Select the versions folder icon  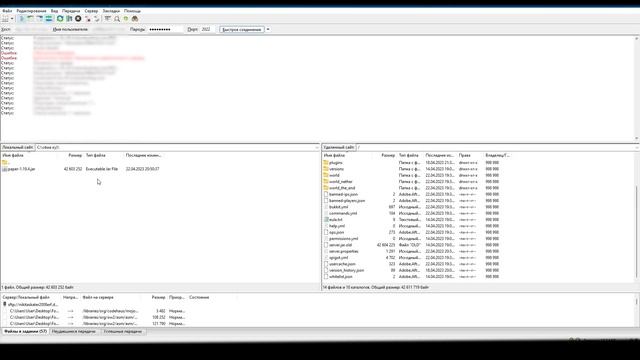(x=326, y=169)
